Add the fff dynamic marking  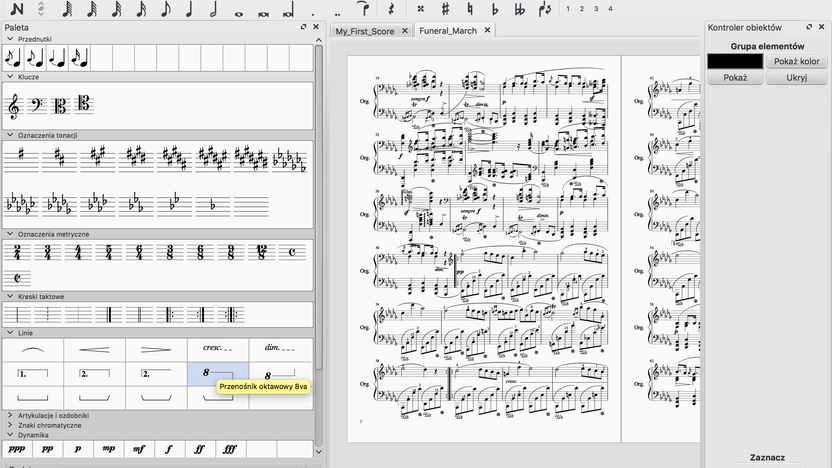[x=230, y=449]
